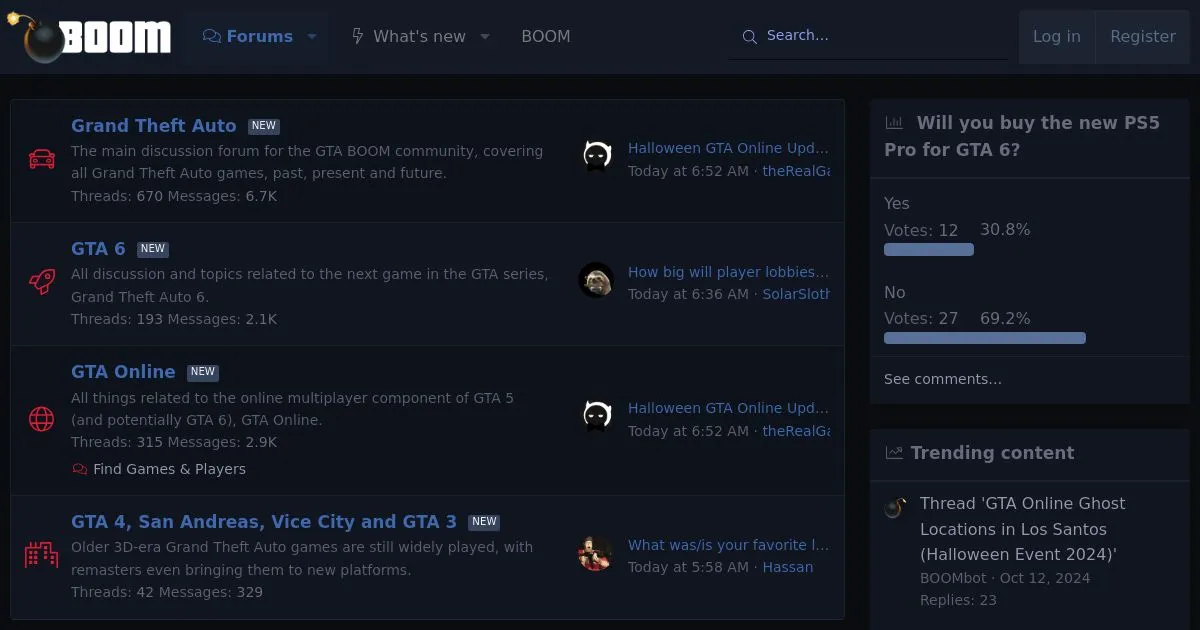Open GTA Online Ghost Locations trending thread
The width and height of the screenshot is (1200, 630).
pyautogui.click(x=1022, y=529)
